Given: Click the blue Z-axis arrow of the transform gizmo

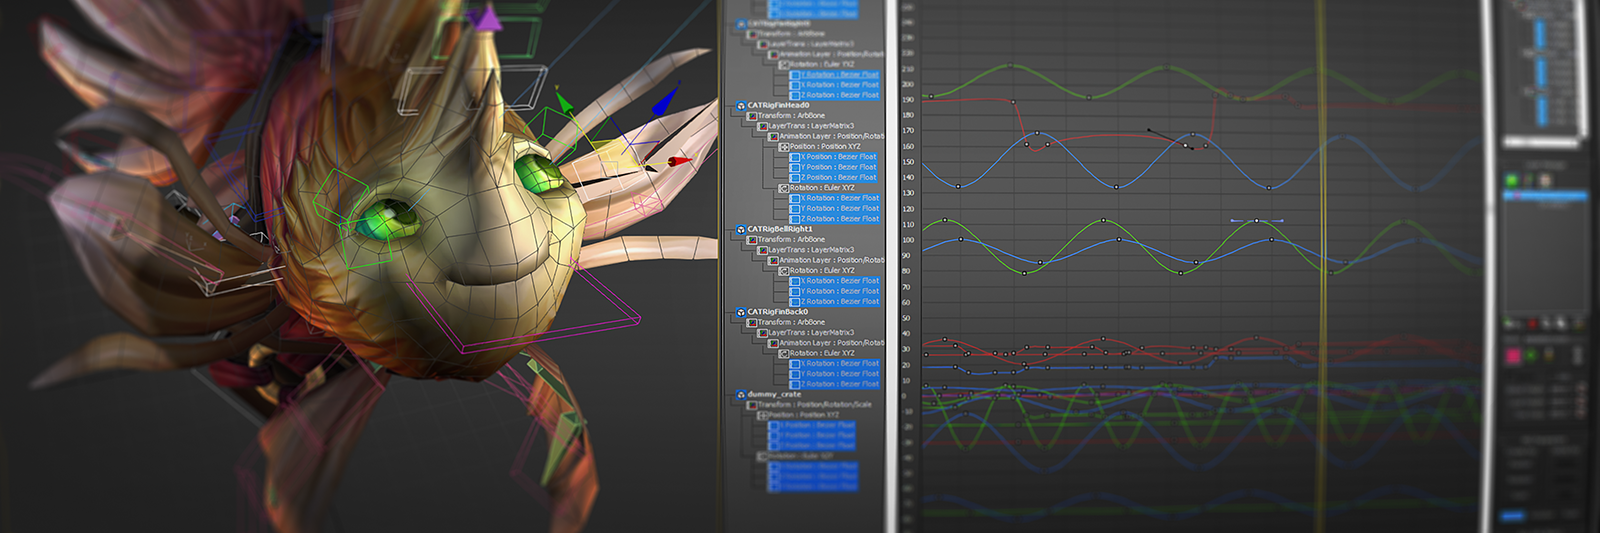Looking at the screenshot, I should 667,102.
